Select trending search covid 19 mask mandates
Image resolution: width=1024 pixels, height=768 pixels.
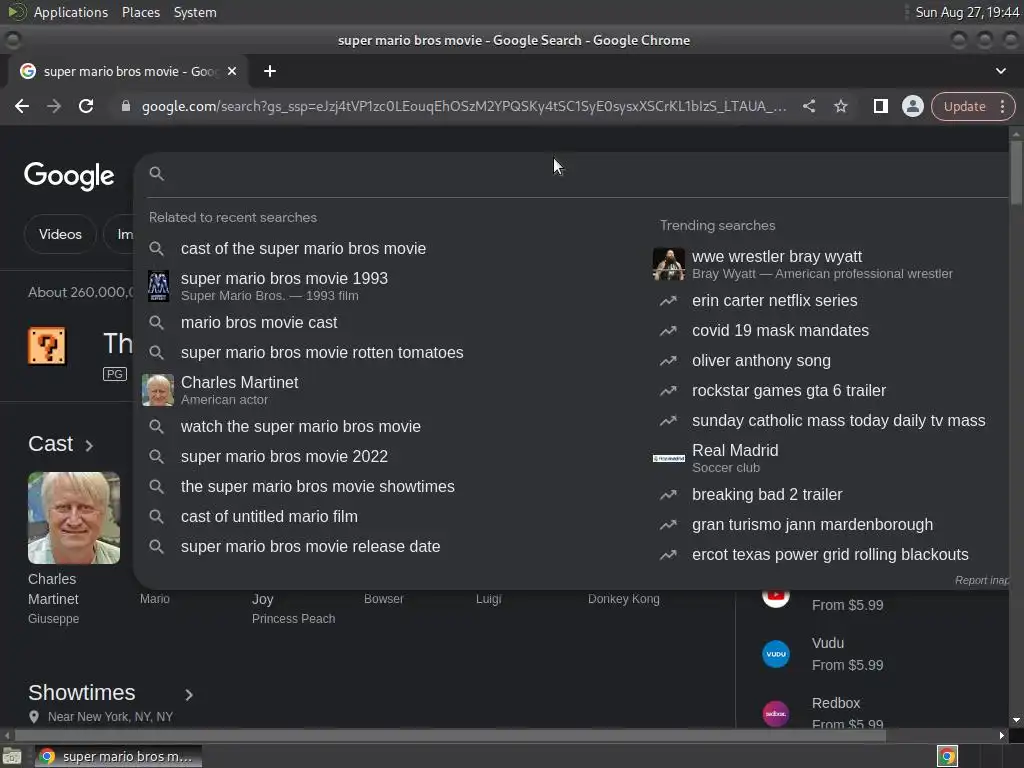coord(780,330)
